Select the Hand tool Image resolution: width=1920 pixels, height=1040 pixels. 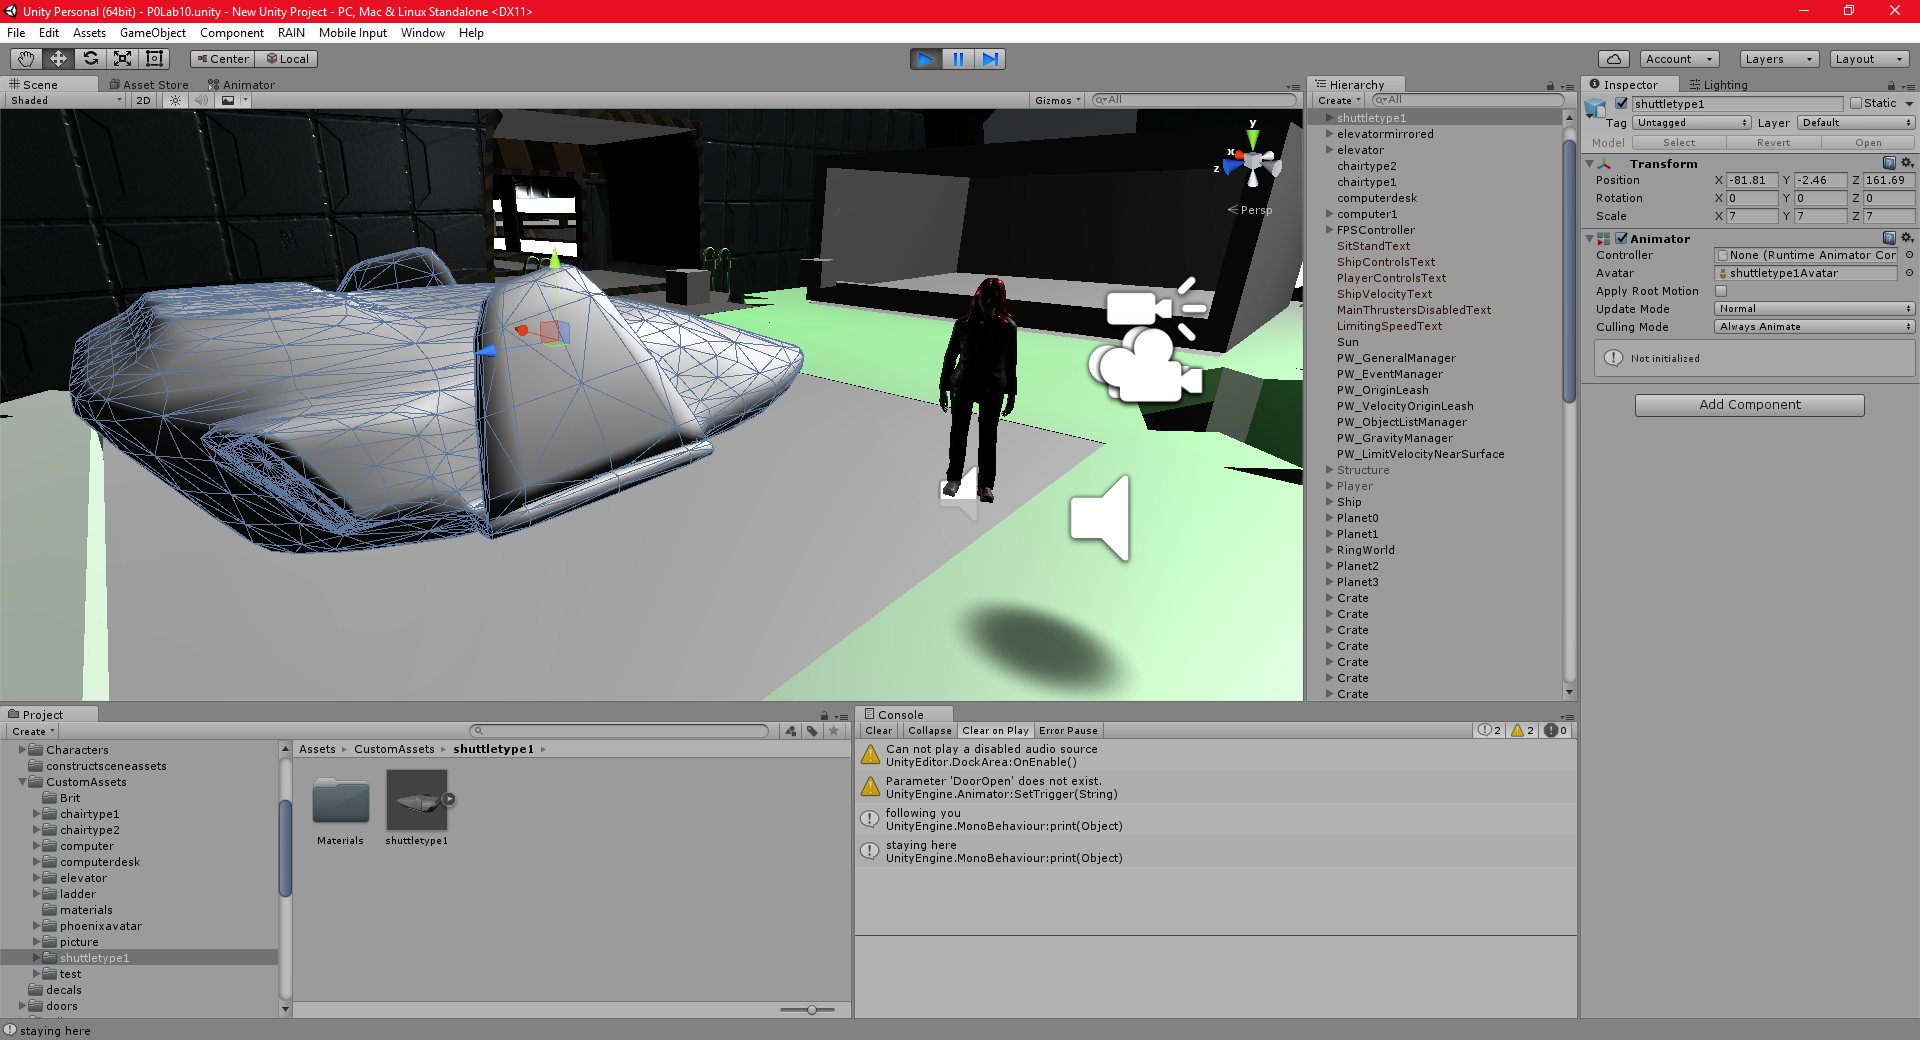pos(26,59)
